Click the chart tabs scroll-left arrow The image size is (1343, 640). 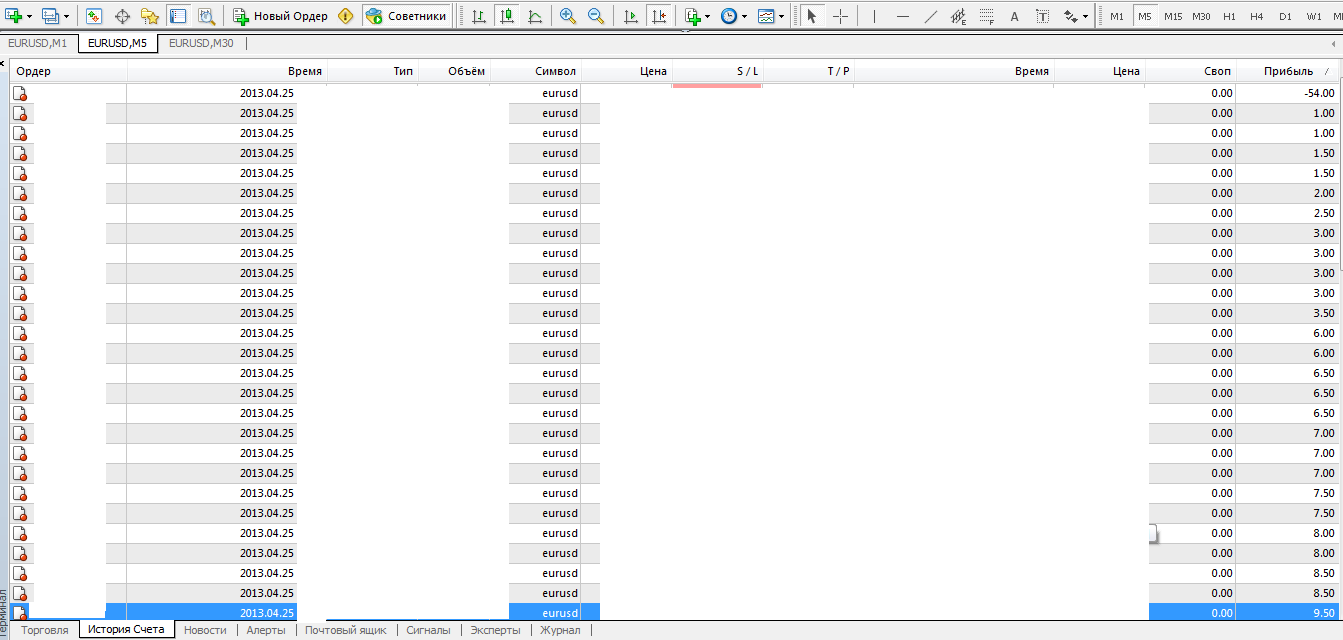(1335, 44)
